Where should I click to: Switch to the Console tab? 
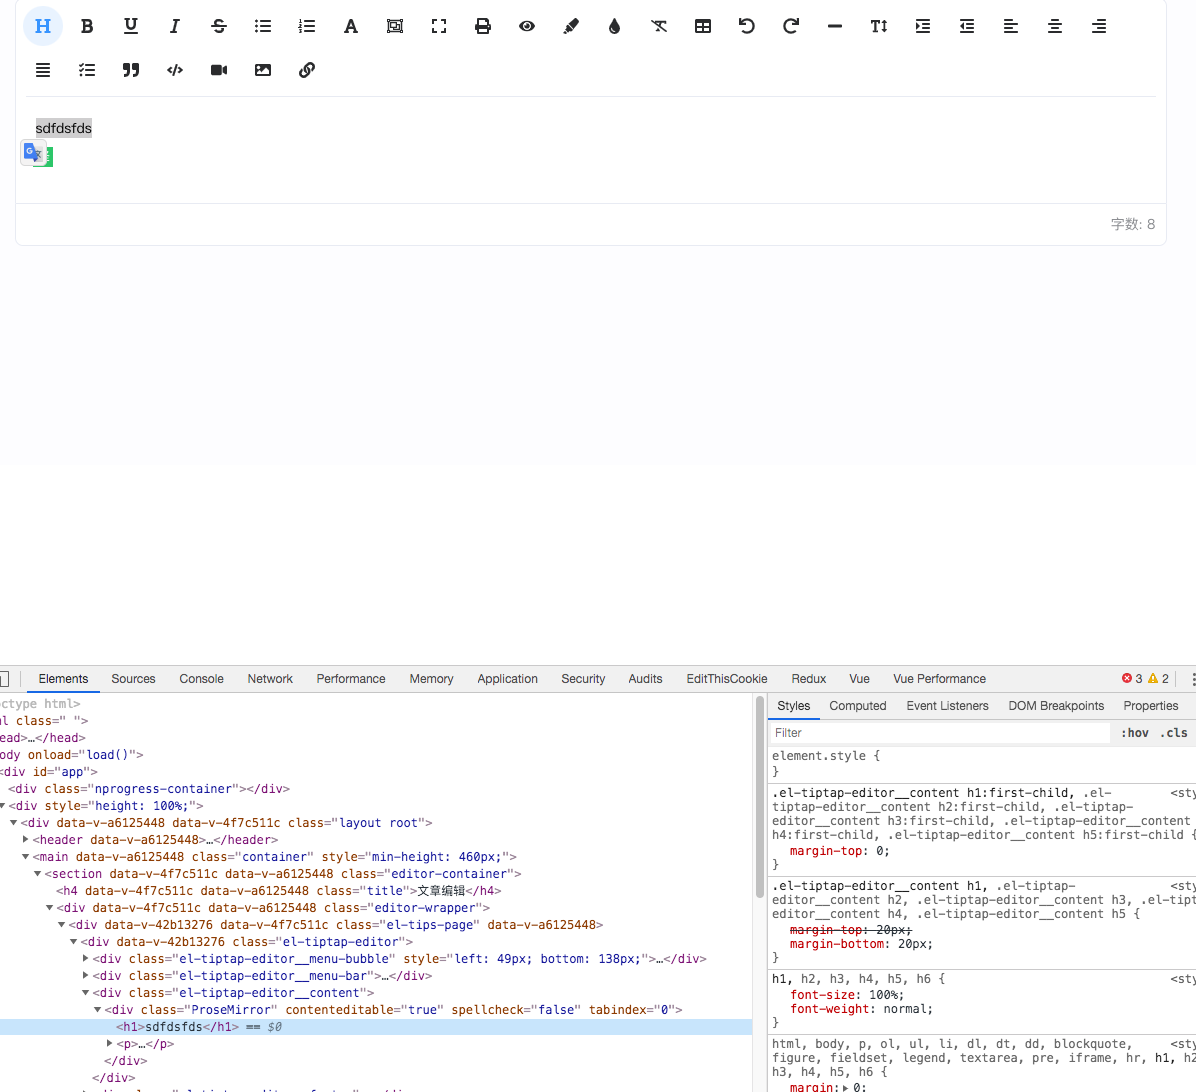[x=201, y=679]
